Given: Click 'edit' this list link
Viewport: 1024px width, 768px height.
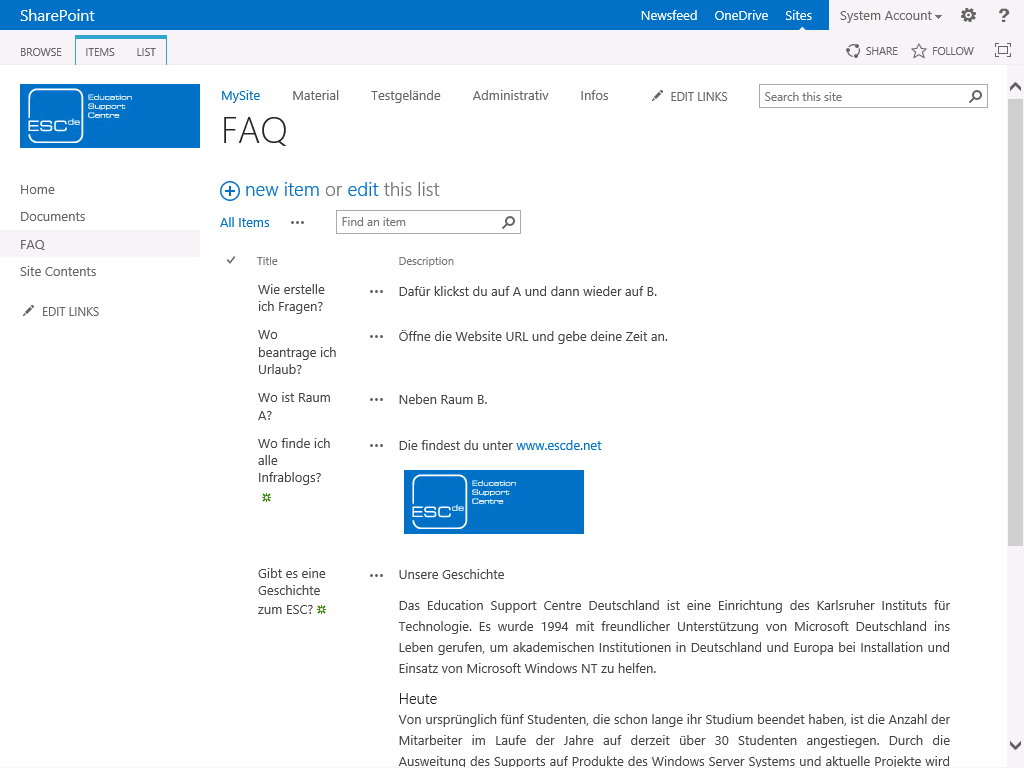Looking at the screenshot, I should [x=362, y=189].
